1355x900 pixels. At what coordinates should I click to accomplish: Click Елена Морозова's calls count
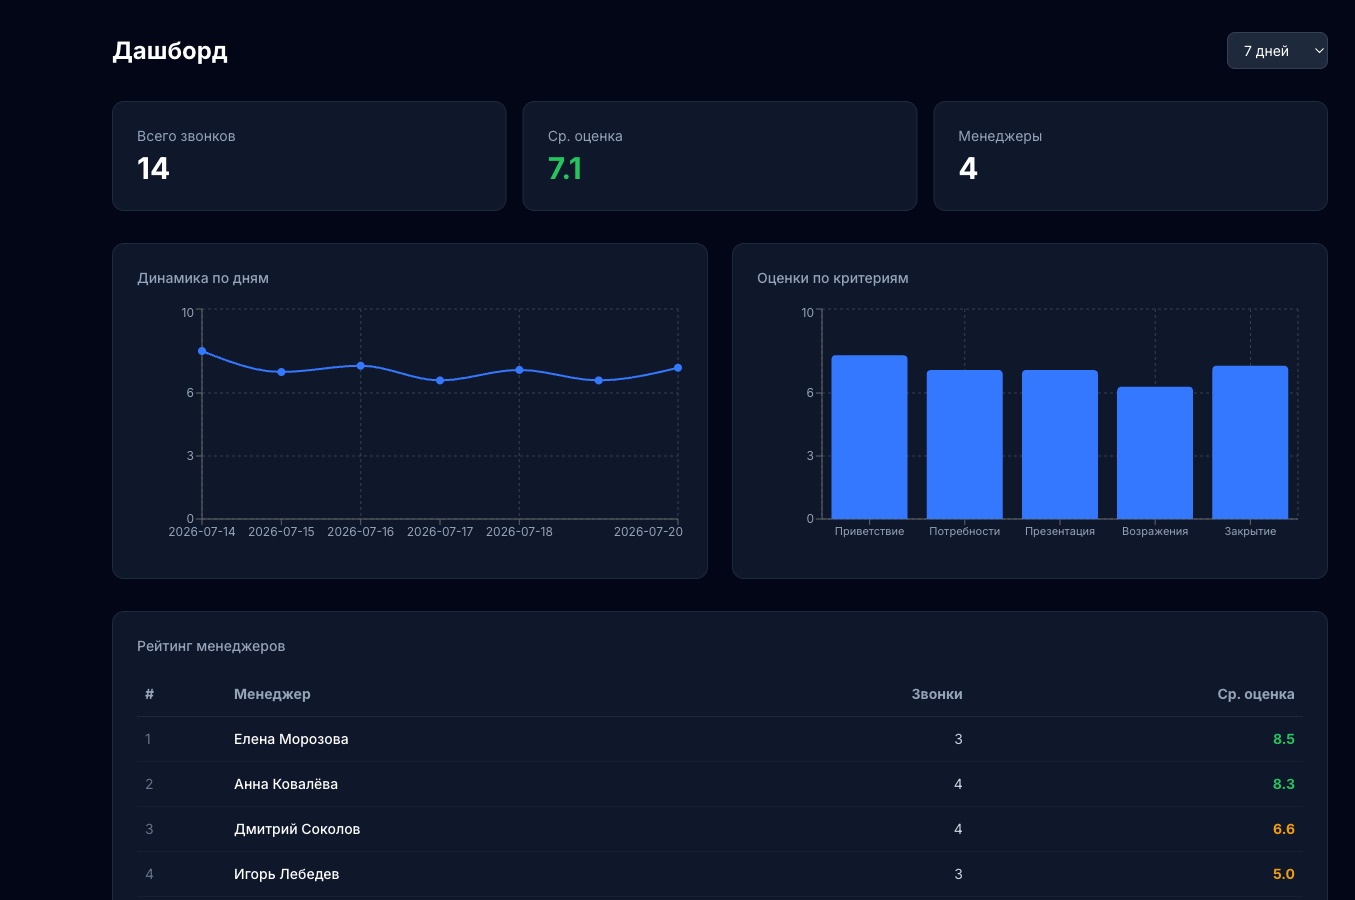pos(958,739)
